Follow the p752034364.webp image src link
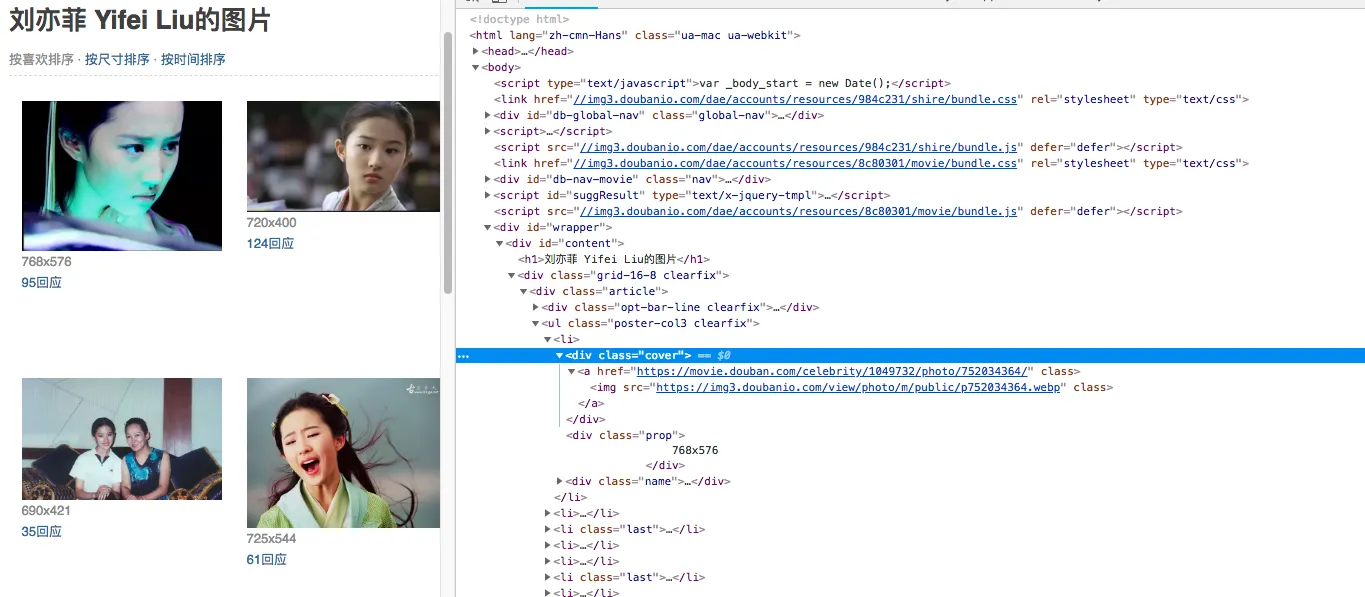 pos(860,387)
